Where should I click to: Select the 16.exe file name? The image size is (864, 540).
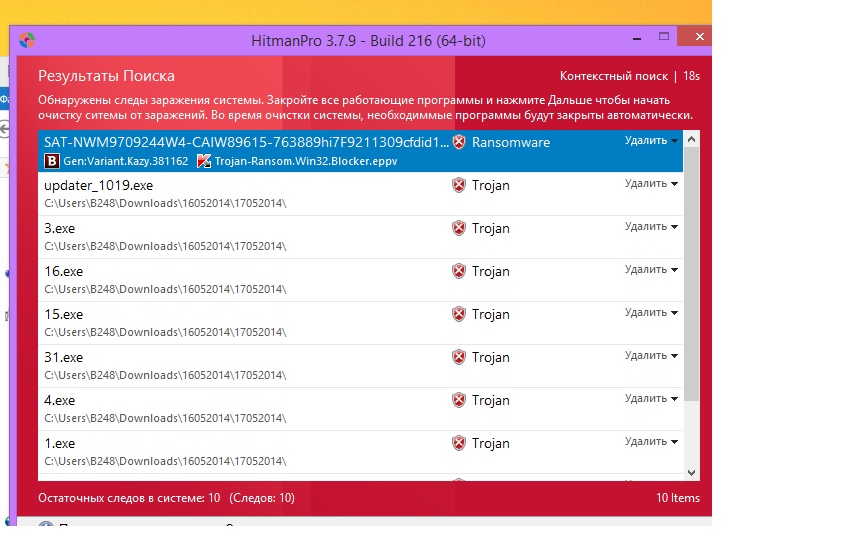click(63, 271)
